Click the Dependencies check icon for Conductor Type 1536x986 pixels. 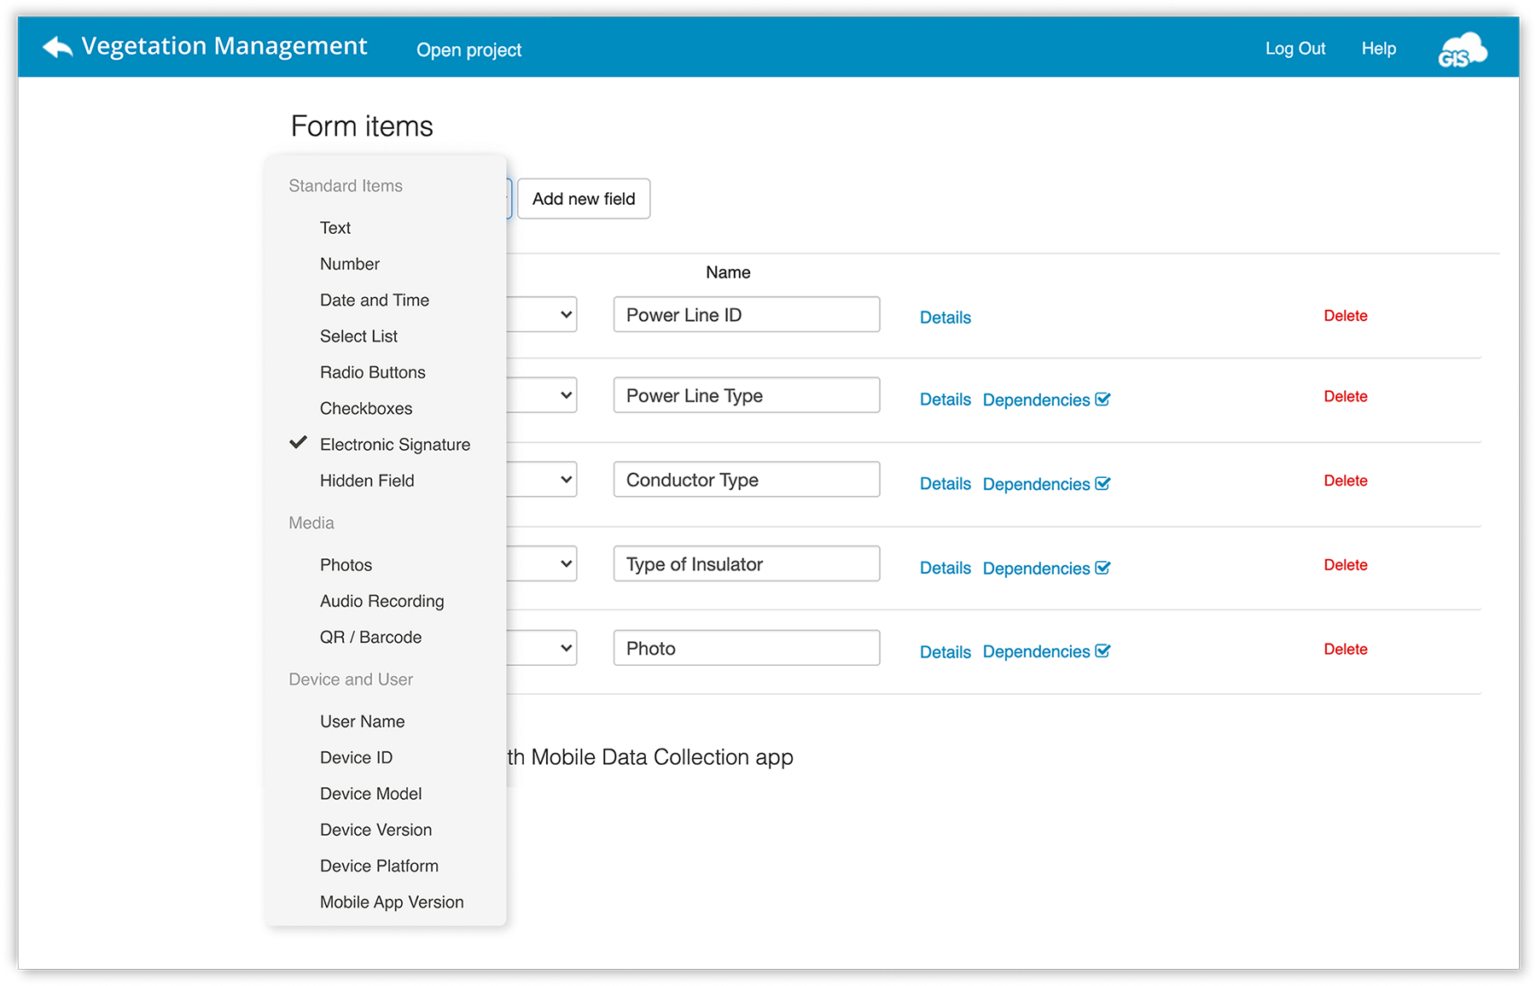[1102, 483]
